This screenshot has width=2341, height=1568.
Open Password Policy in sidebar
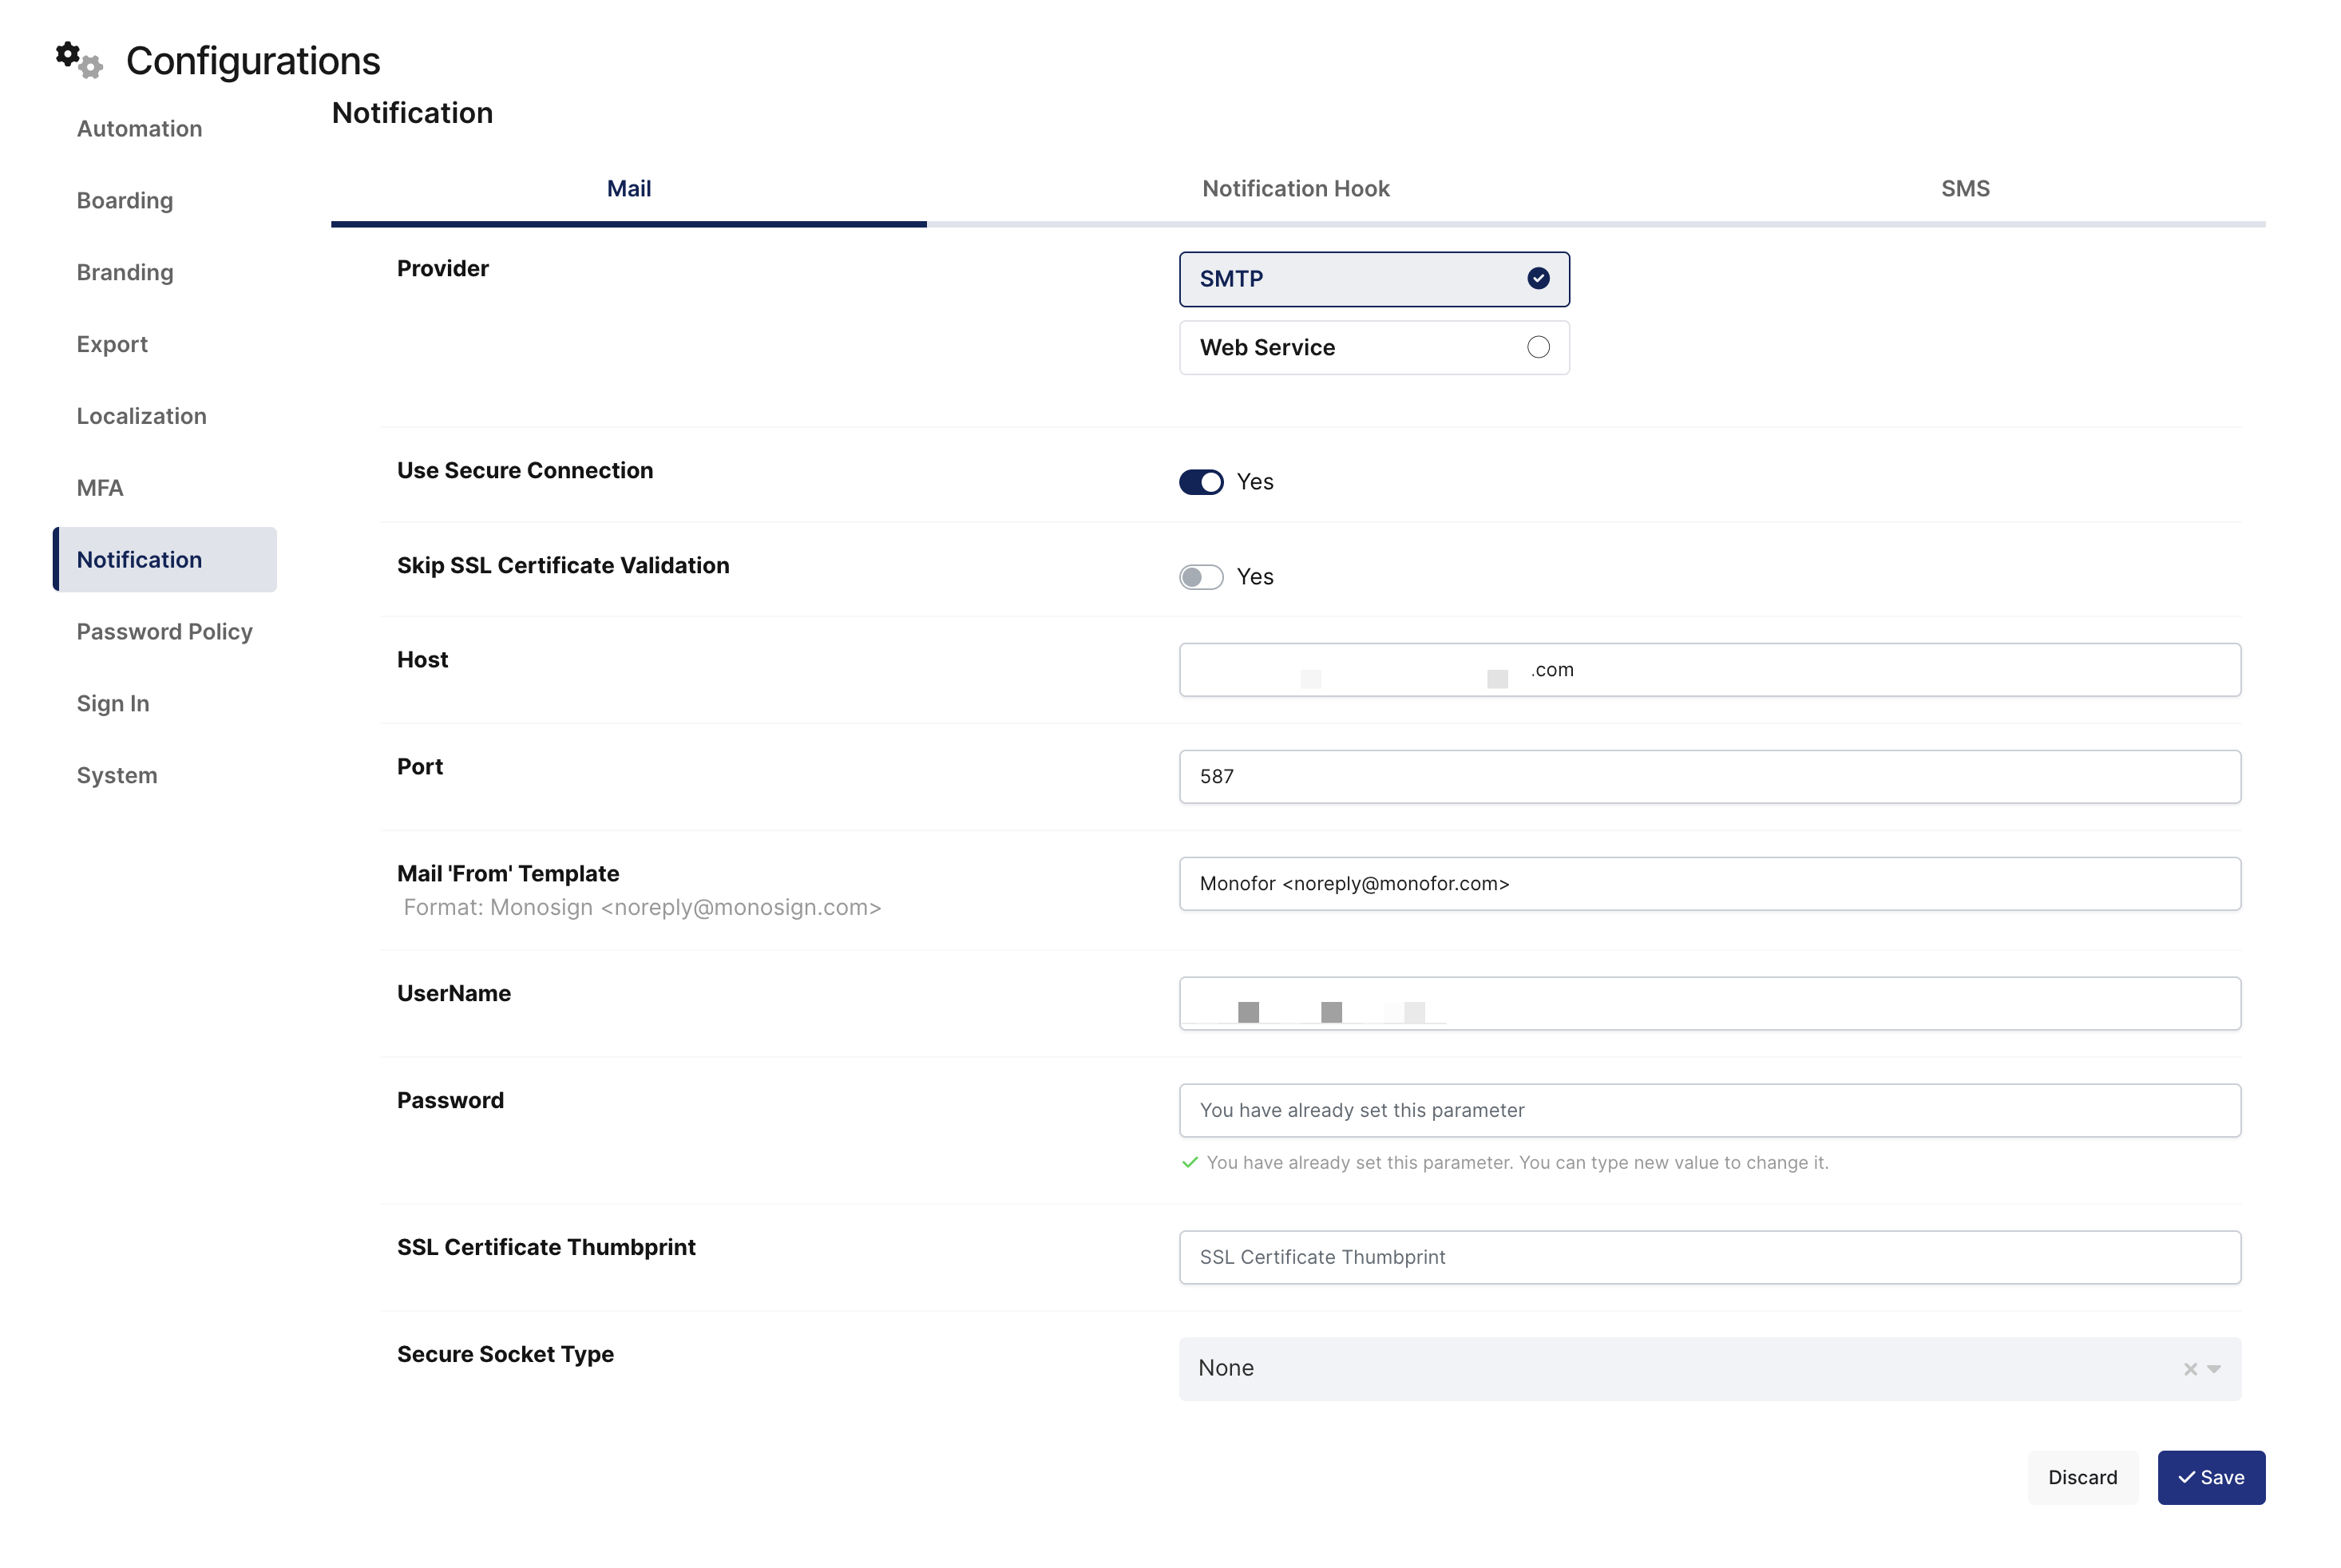pos(165,631)
